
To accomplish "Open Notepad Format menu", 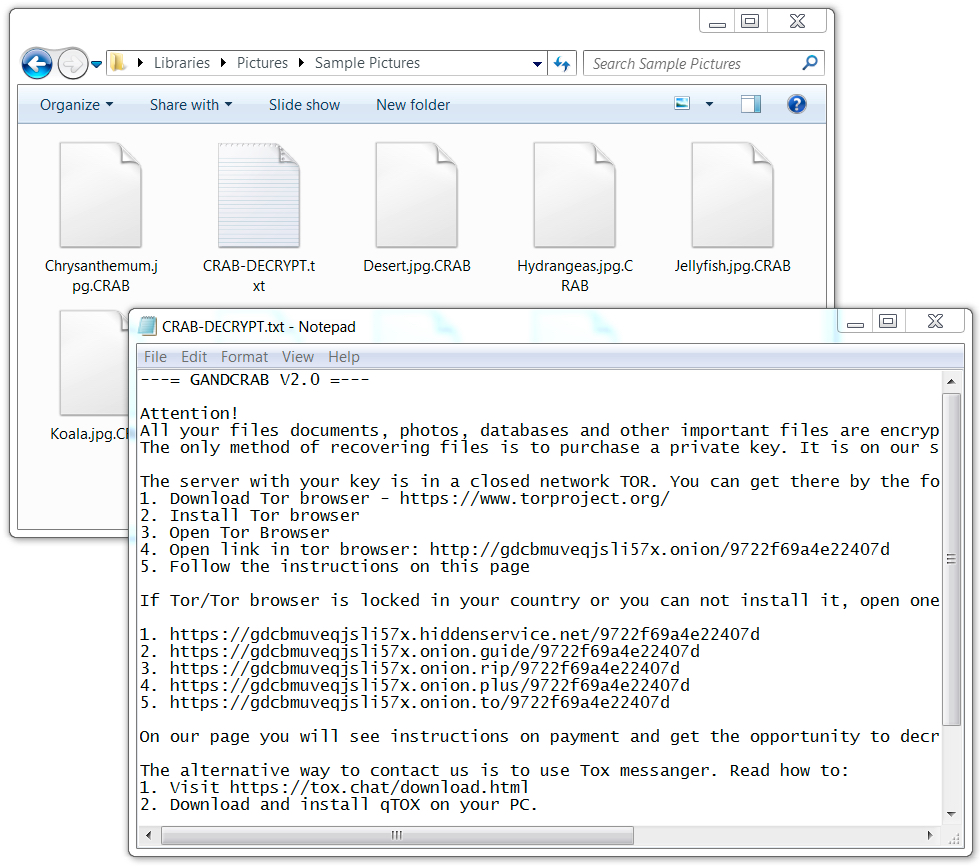I will 244,357.
